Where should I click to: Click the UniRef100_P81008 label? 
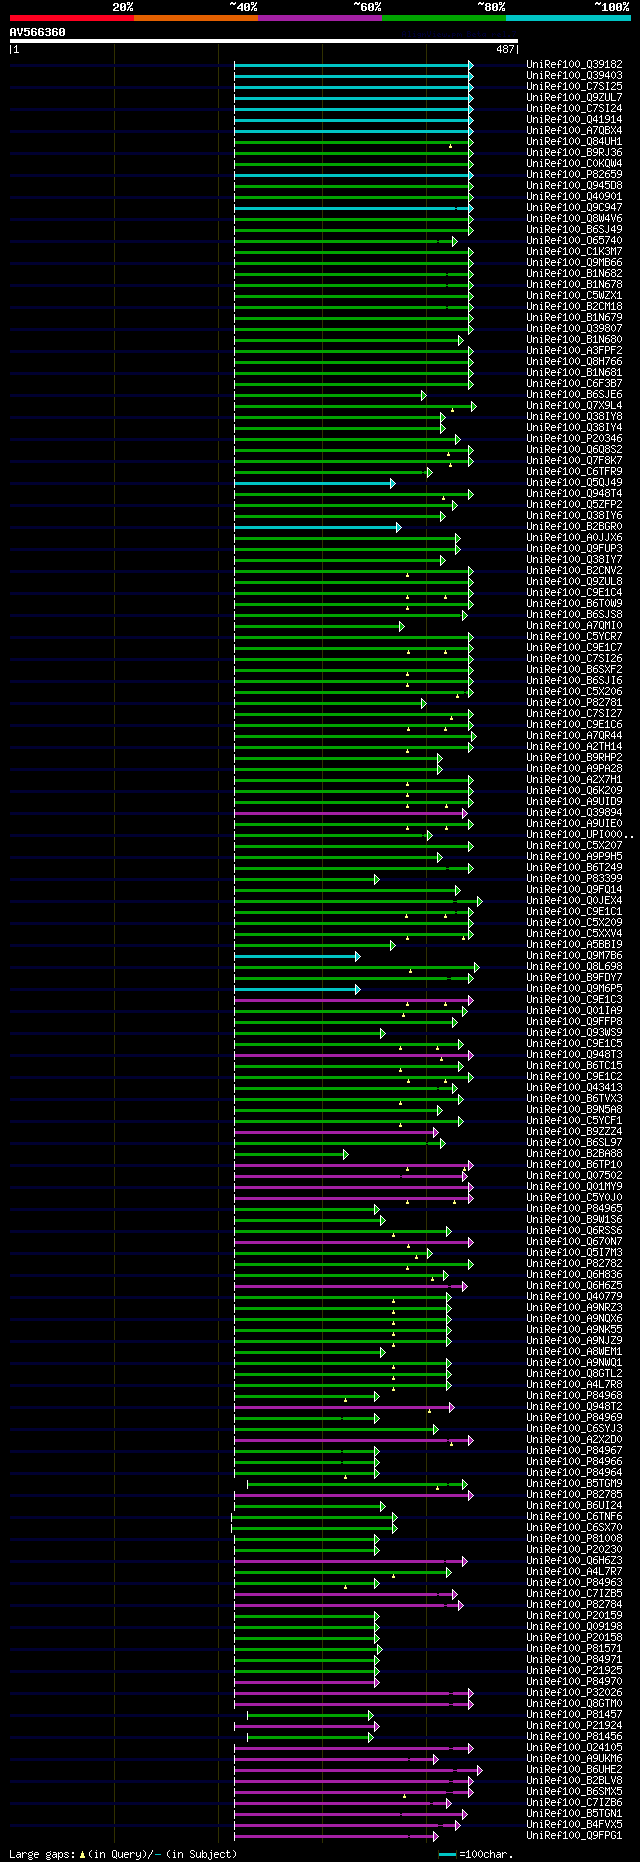(x=574, y=1538)
